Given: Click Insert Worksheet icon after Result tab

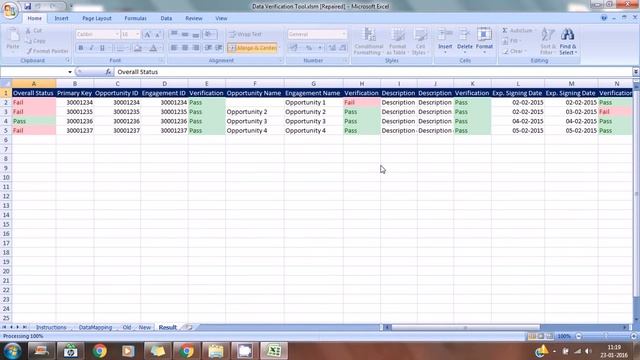Looking at the screenshot, I should click(x=188, y=327).
